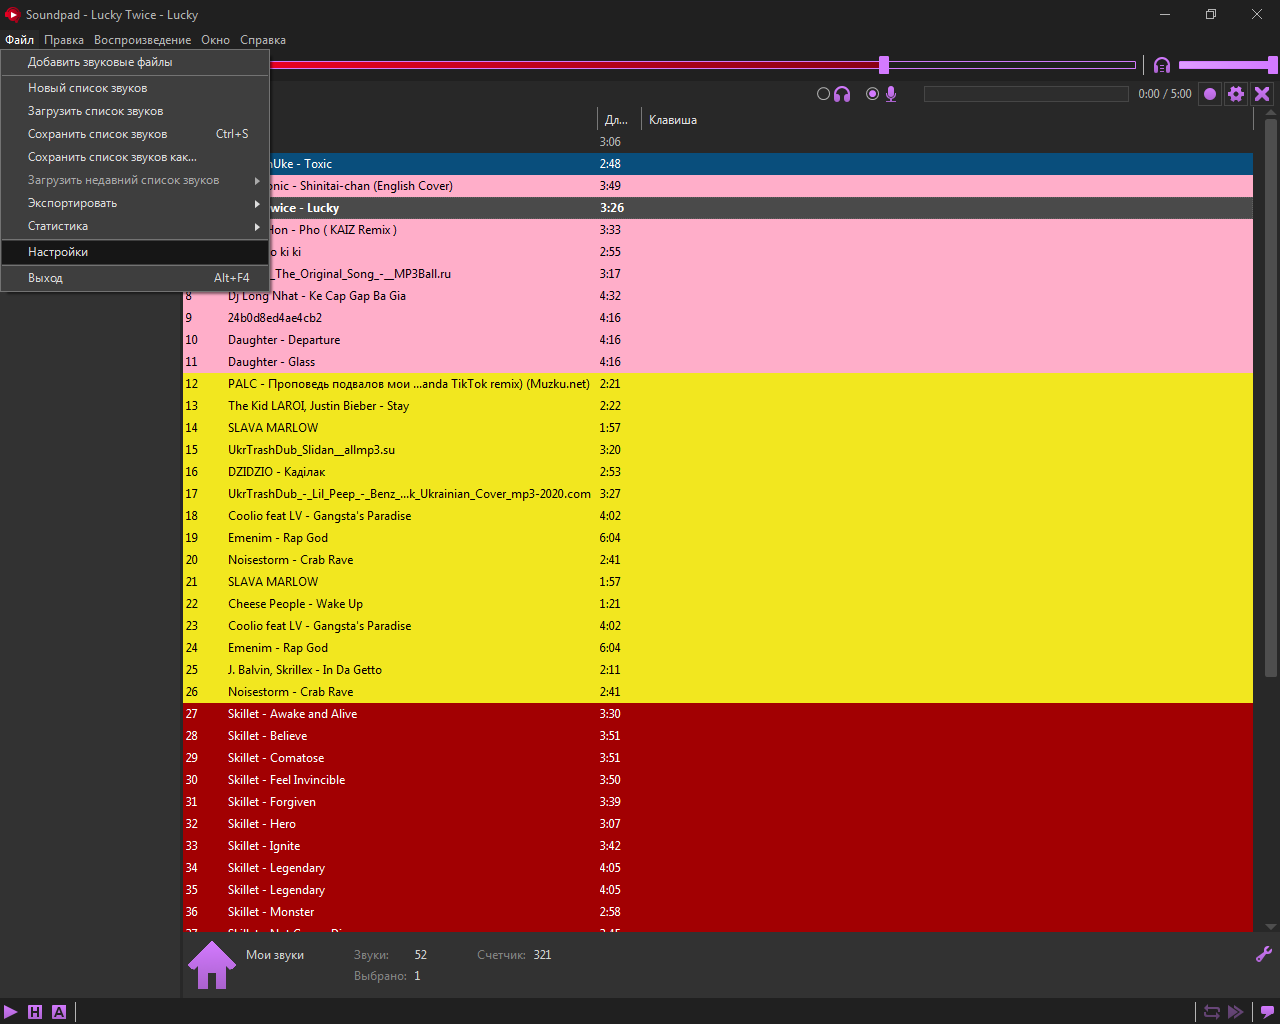
Task: Click the Мои звуки label
Action: click(x=275, y=955)
